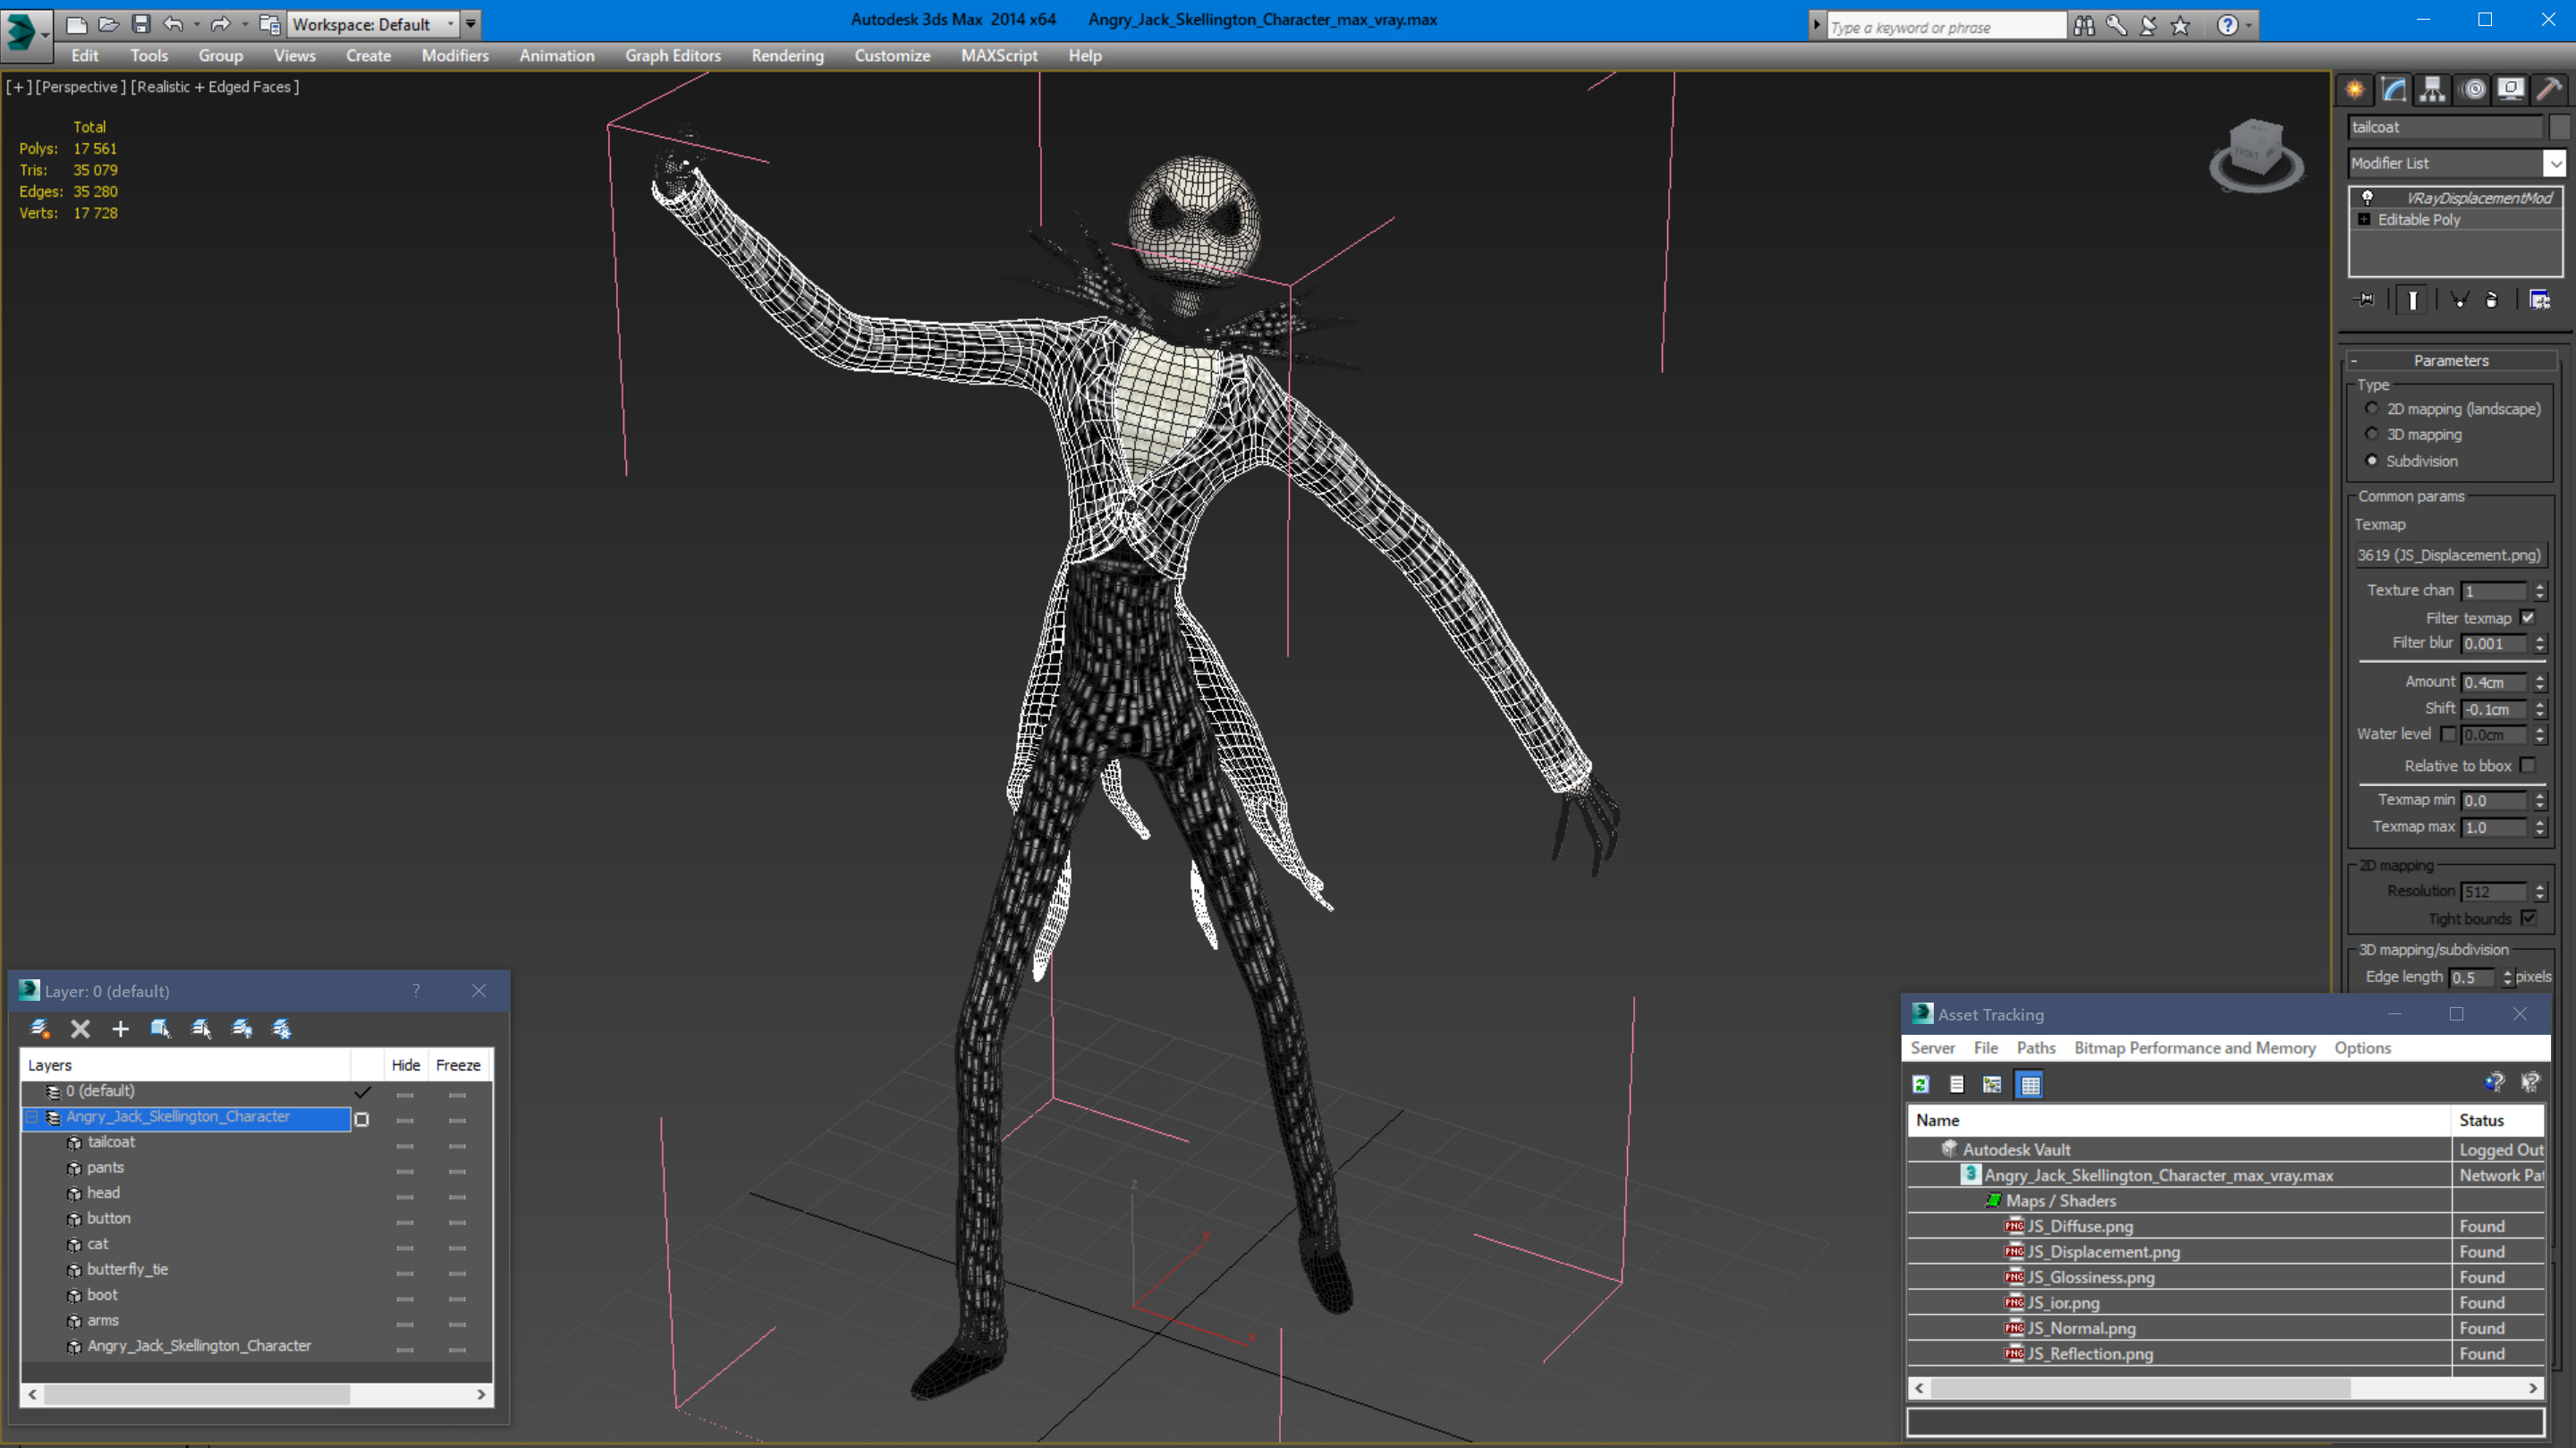The width and height of the screenshot is (2576, 1448).
Task: Select Subdivision displacement type
Action: (x=2371, y=460)
